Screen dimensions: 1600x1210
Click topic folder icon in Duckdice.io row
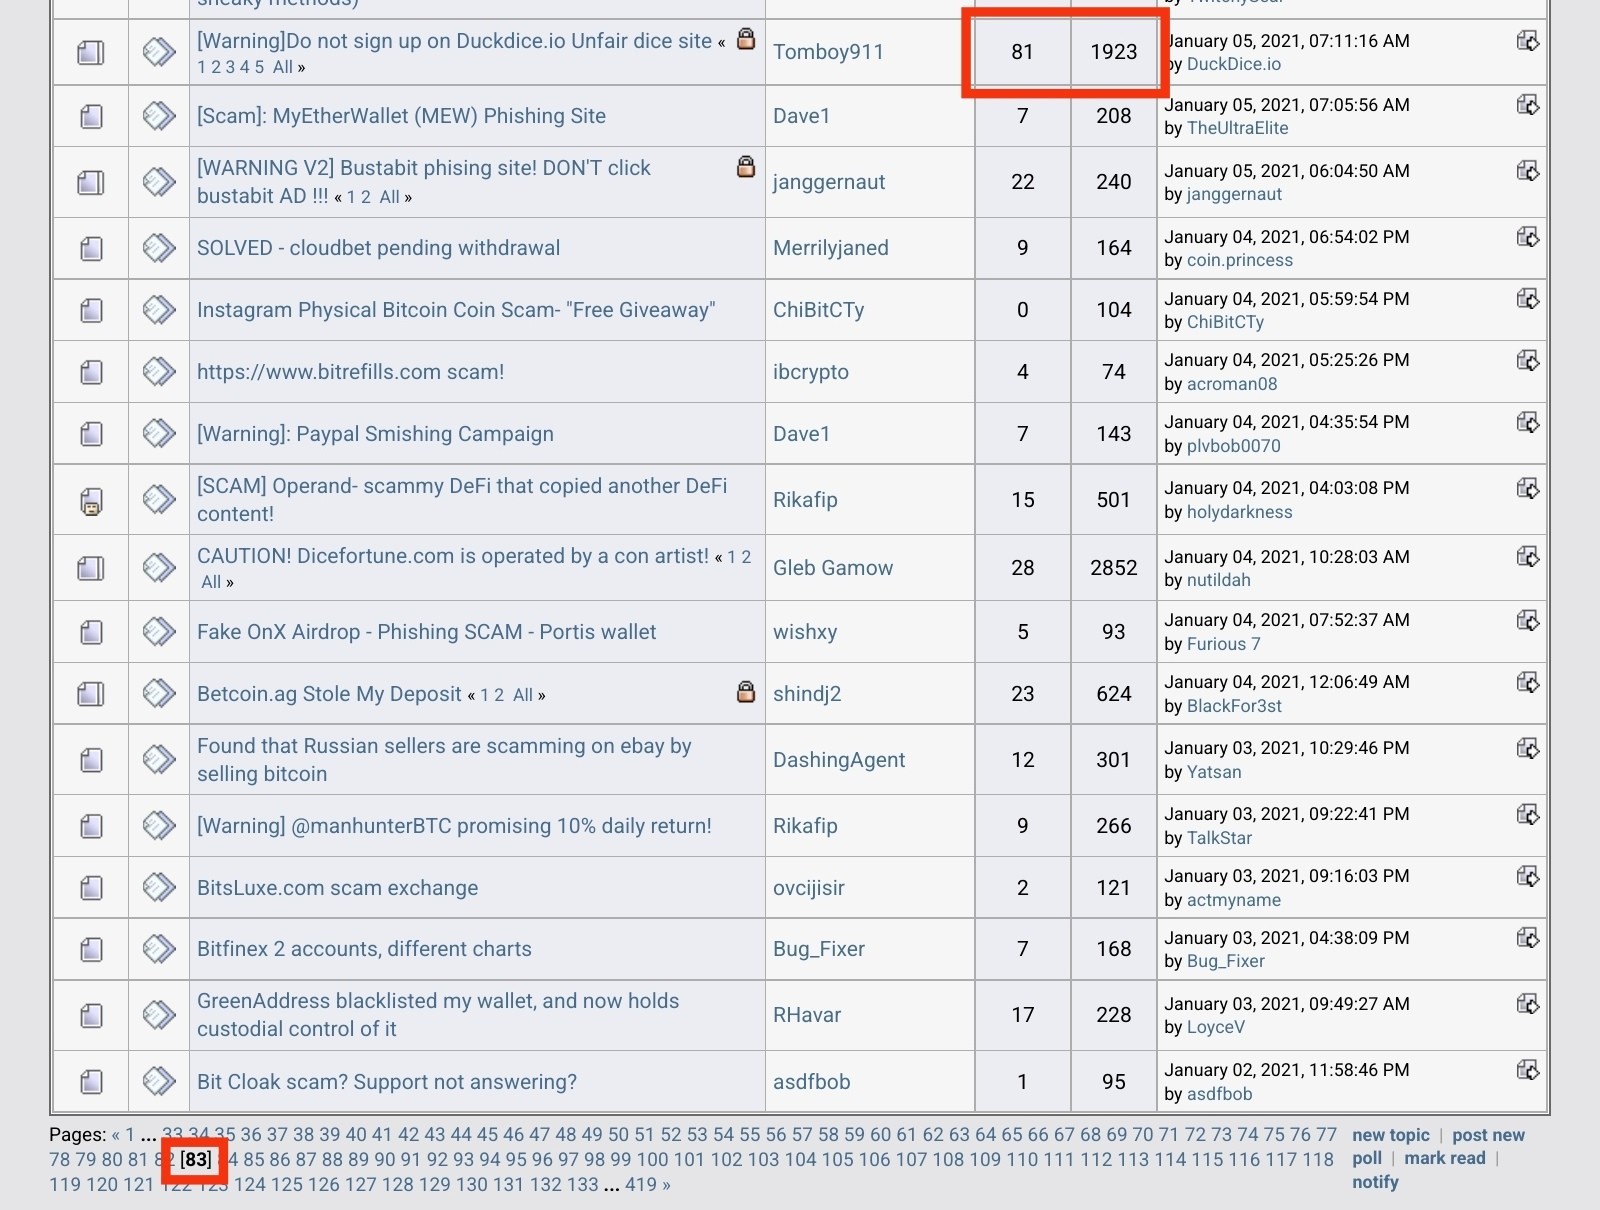(91, 52)
